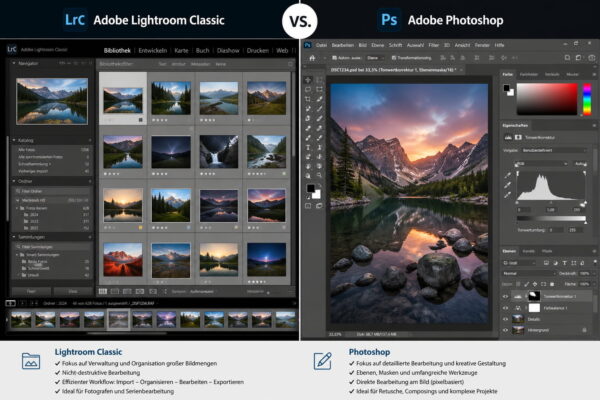This screenshot has height=400, width=600.
Task: Select the Horizontal Type tool in Photoshop
Action: [x=308, y=147]
